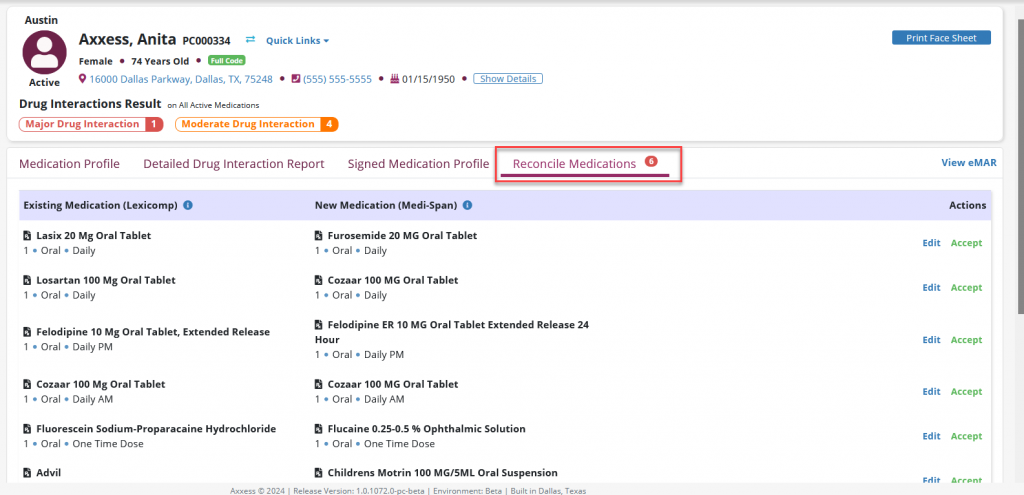Image resolution: width=1024 pixels, height=495 pixels.
Task: Click the birthday cake icon near 01/15/1950
Action: [x=394, y=79]
